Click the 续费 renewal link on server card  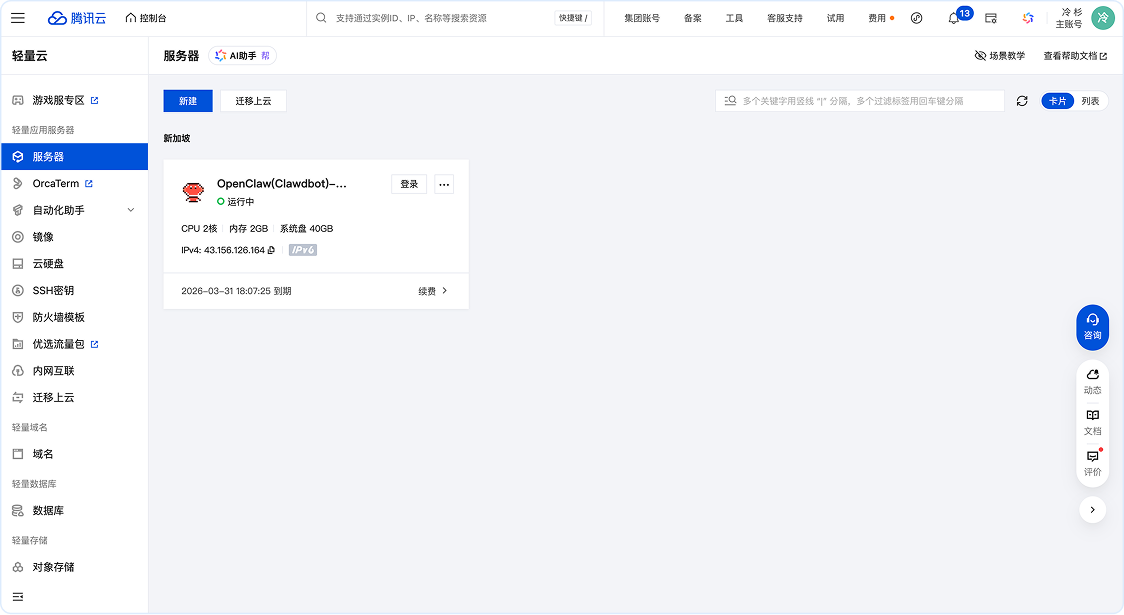tap(432, 291)
